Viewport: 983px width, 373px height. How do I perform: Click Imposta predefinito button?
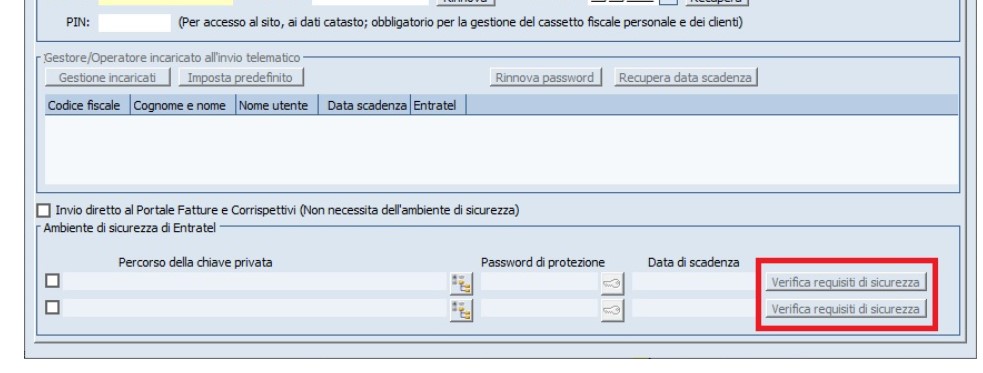241,78
